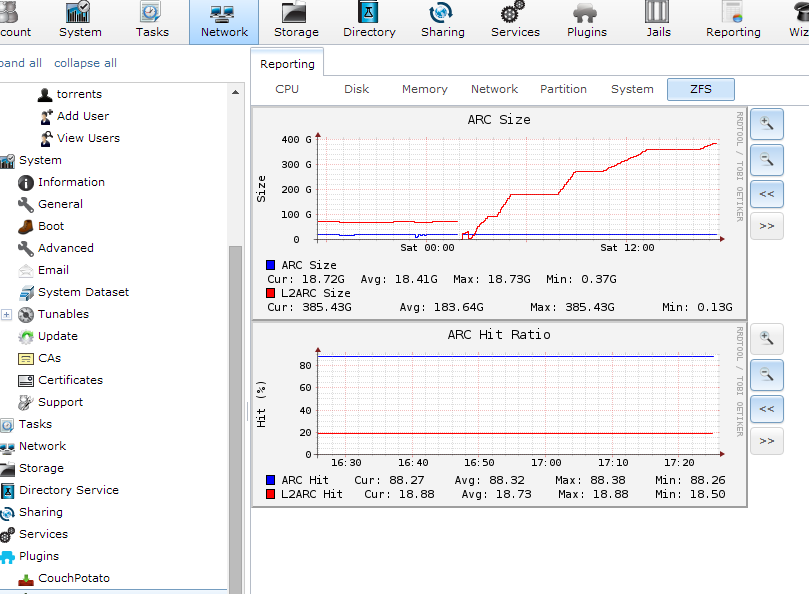Open Sharing from the top toolbar

[442, 21]
